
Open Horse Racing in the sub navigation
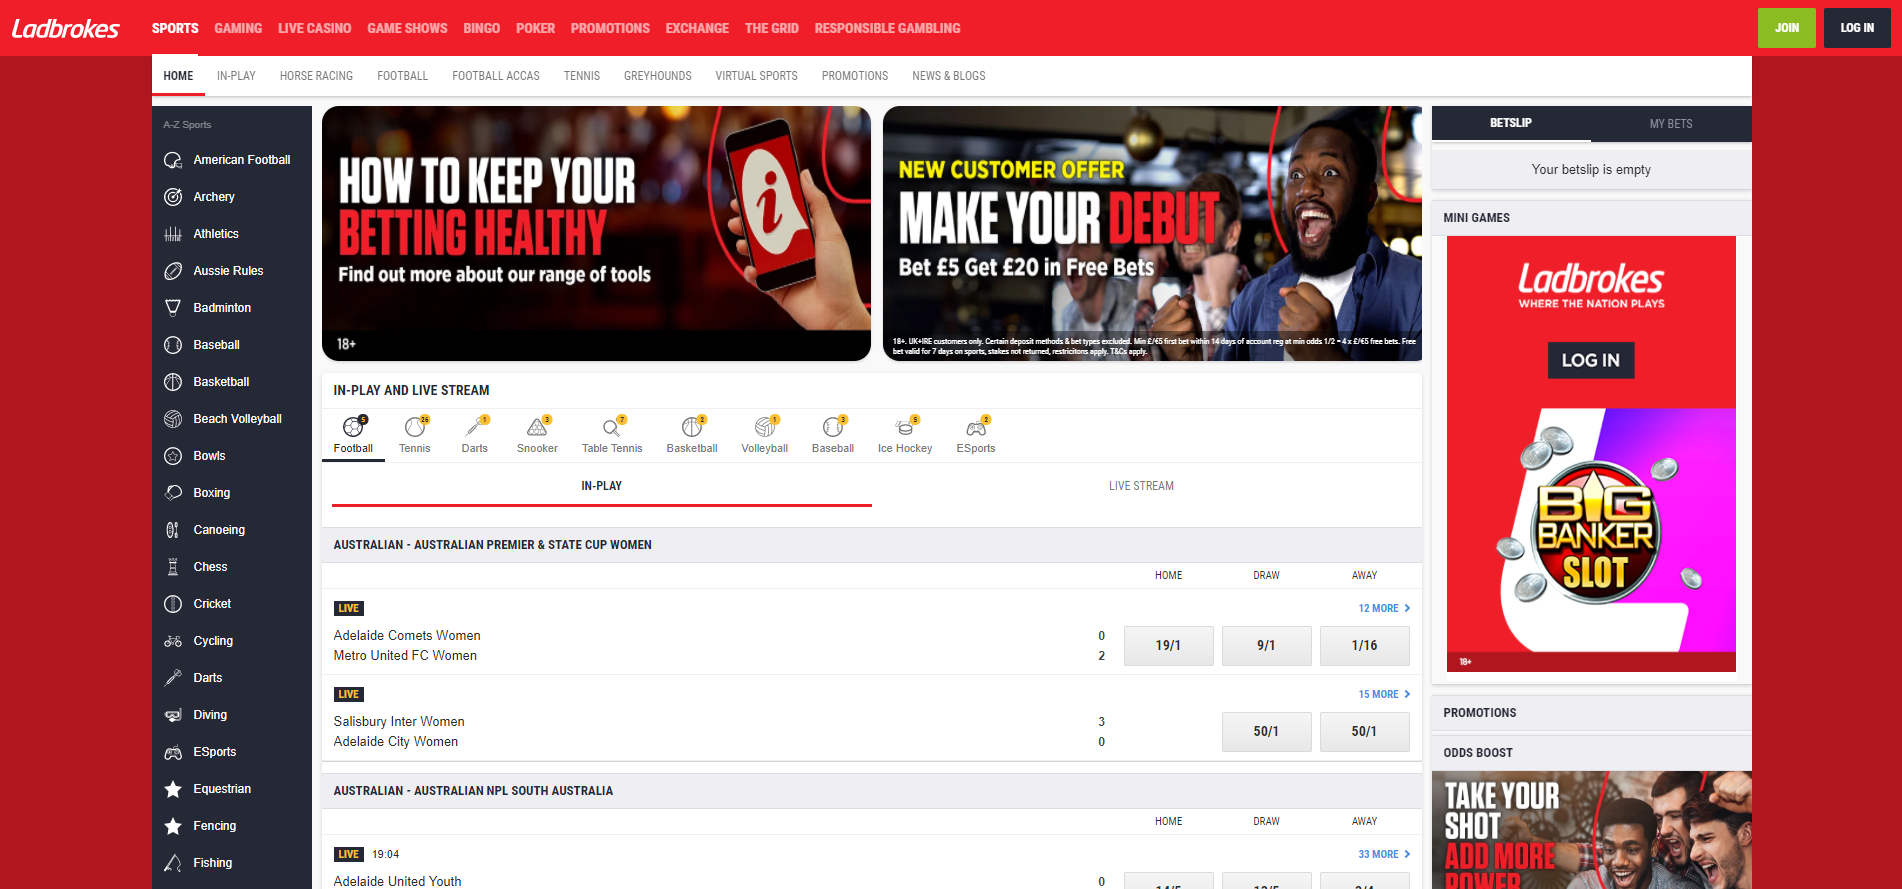(316, 76)
